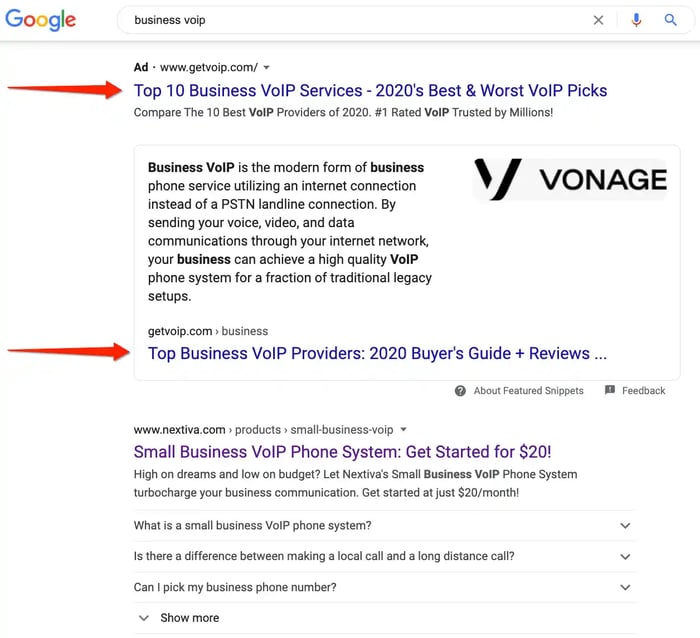This screenshot has width=700, height=638.
Task: Open 'Top Business VoIP Providers: 2020 Buyer's Guide' link
Action: (x=377, y=353)
